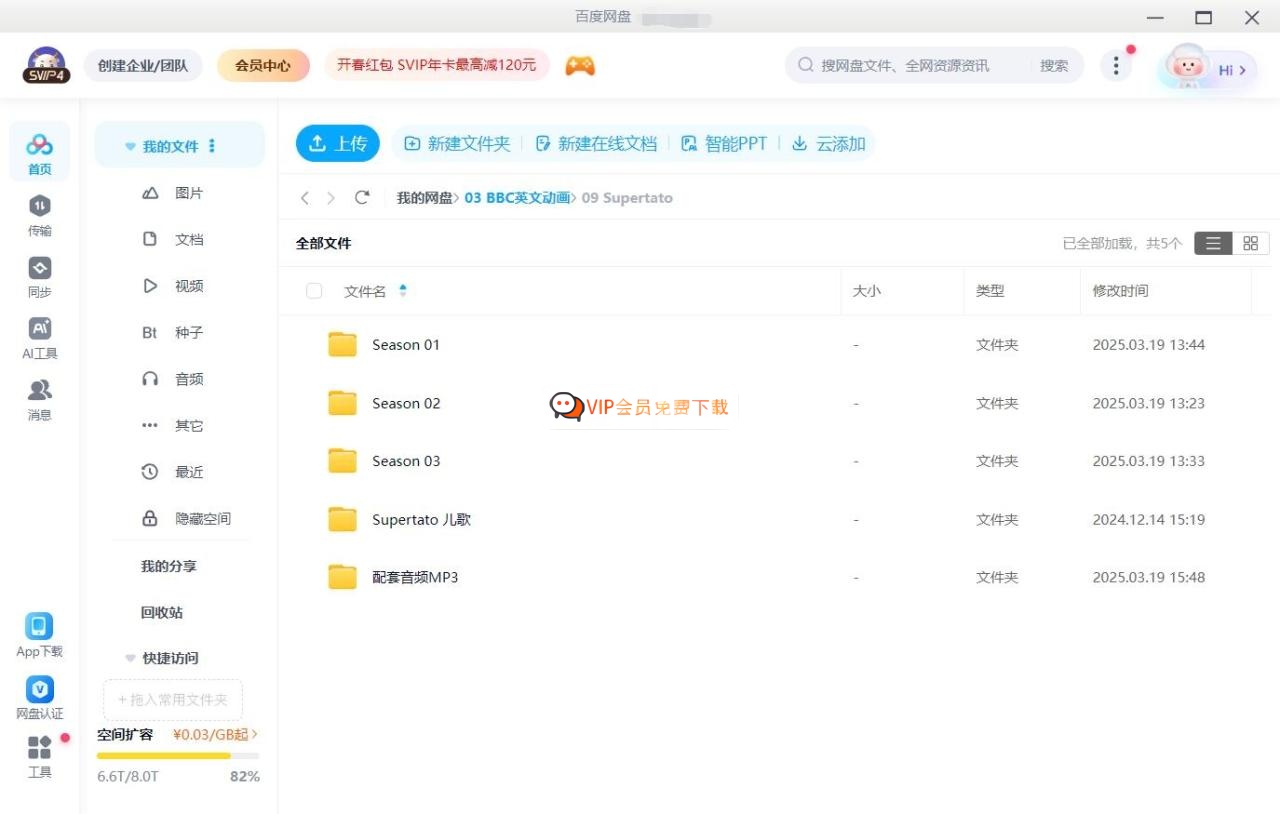Refresh the file list
This screenshot has width=1280, height=814.
click(x=362, y=198)
